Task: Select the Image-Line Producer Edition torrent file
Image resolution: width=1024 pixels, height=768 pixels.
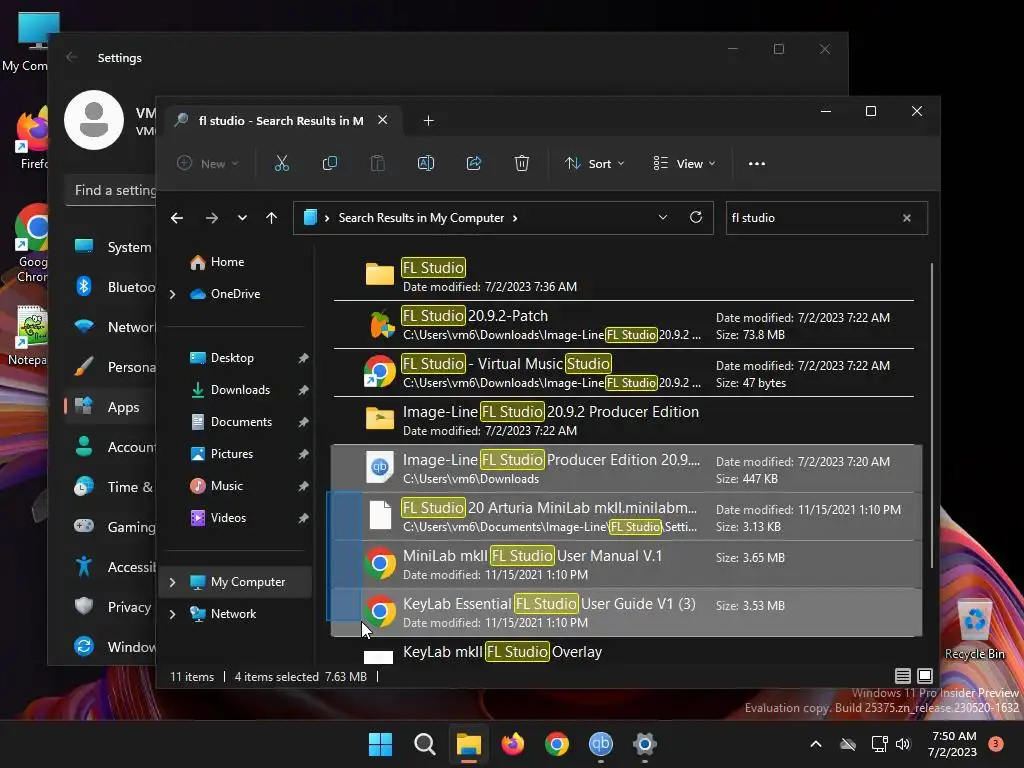Action: 626,468
